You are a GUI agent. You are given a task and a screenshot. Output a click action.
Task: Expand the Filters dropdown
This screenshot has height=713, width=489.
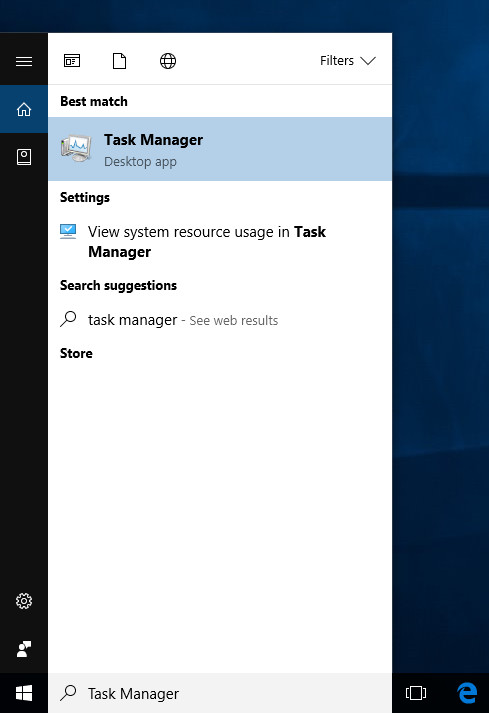tap(348, 60)
